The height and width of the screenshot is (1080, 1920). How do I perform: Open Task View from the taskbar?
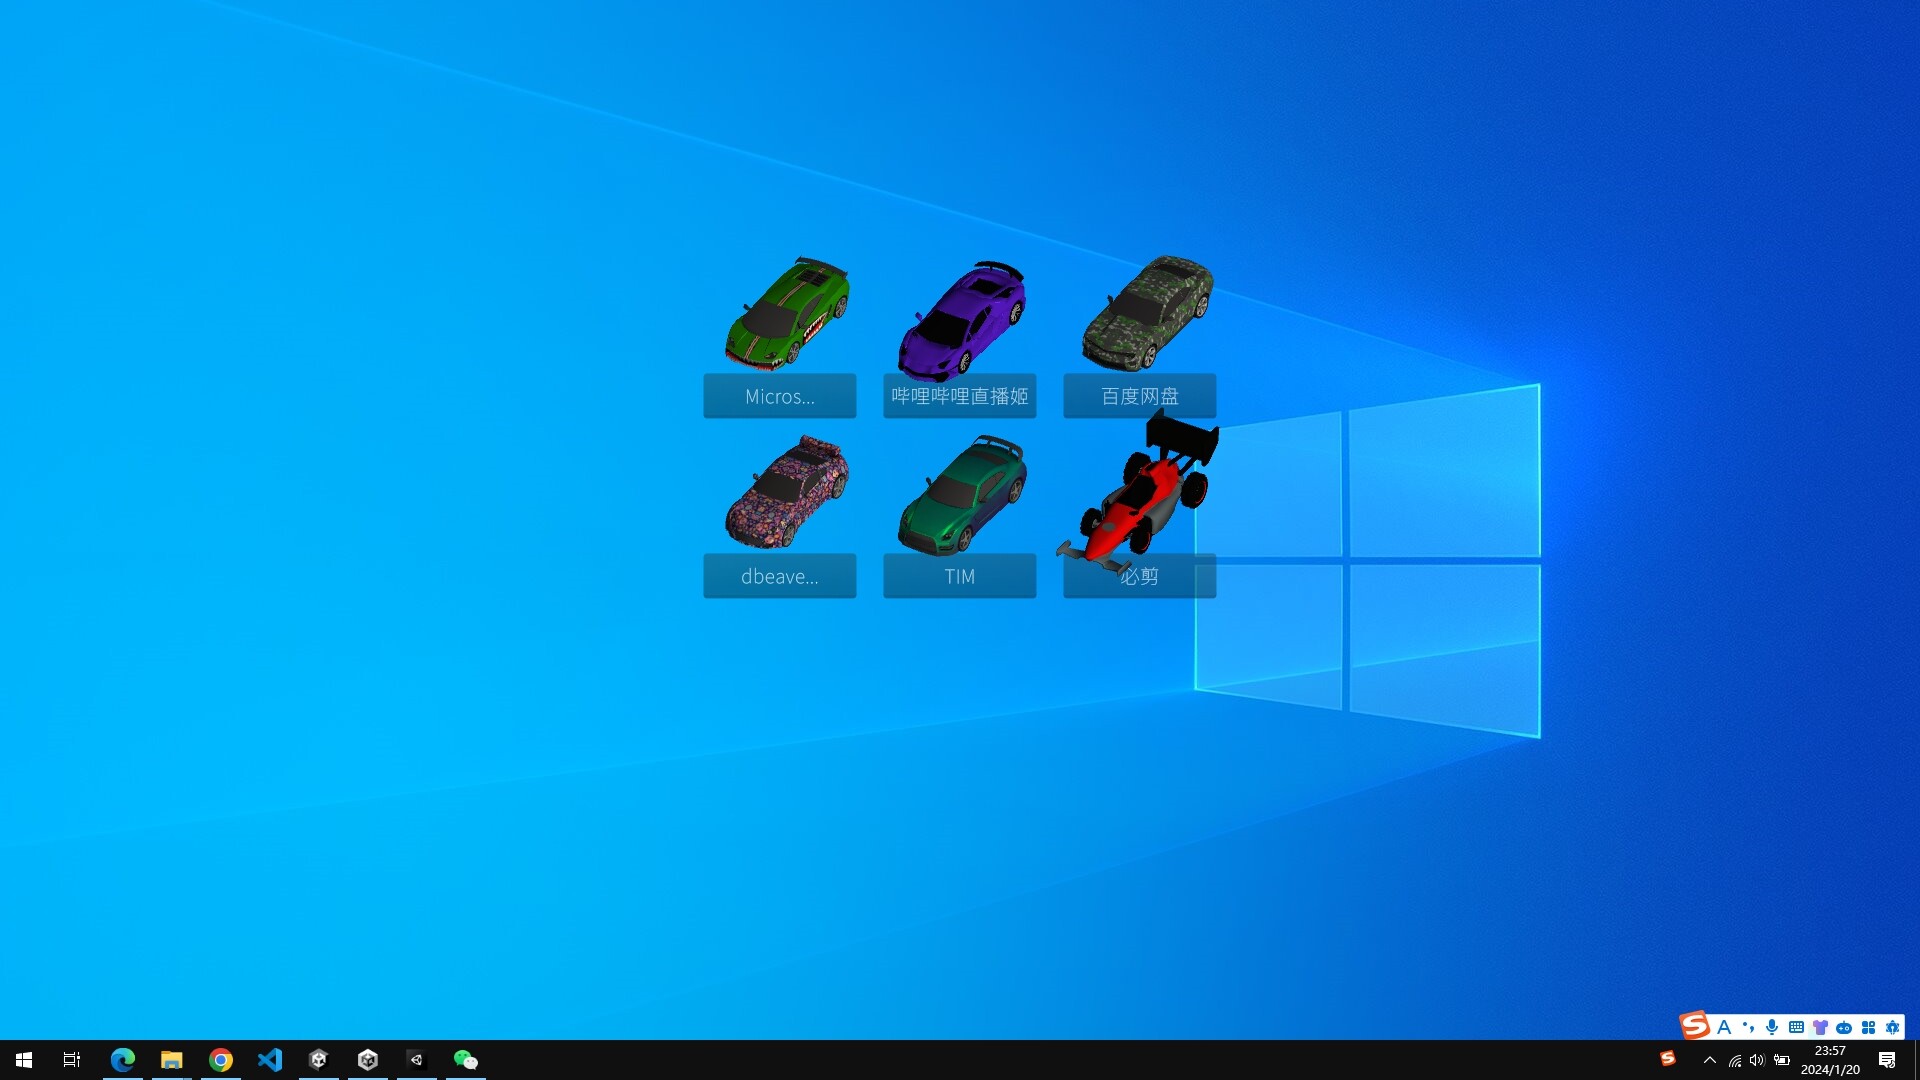[x=70, y=1060]
